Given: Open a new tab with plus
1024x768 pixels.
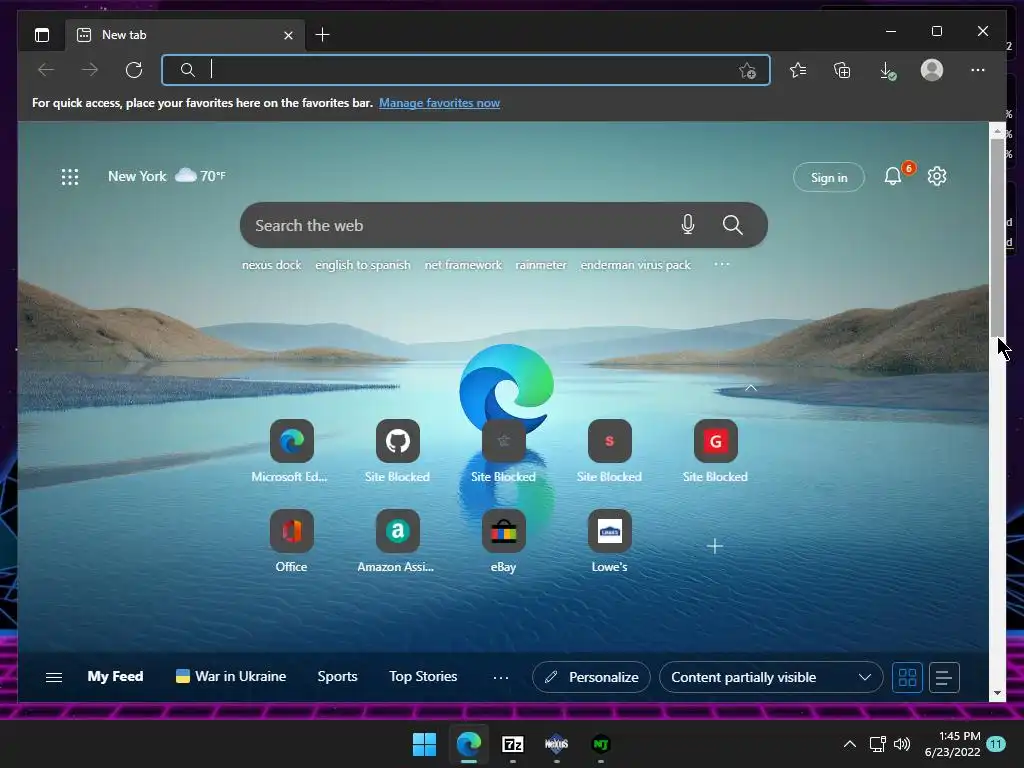Looking at the screenshot, I should (x=322, y=35).
